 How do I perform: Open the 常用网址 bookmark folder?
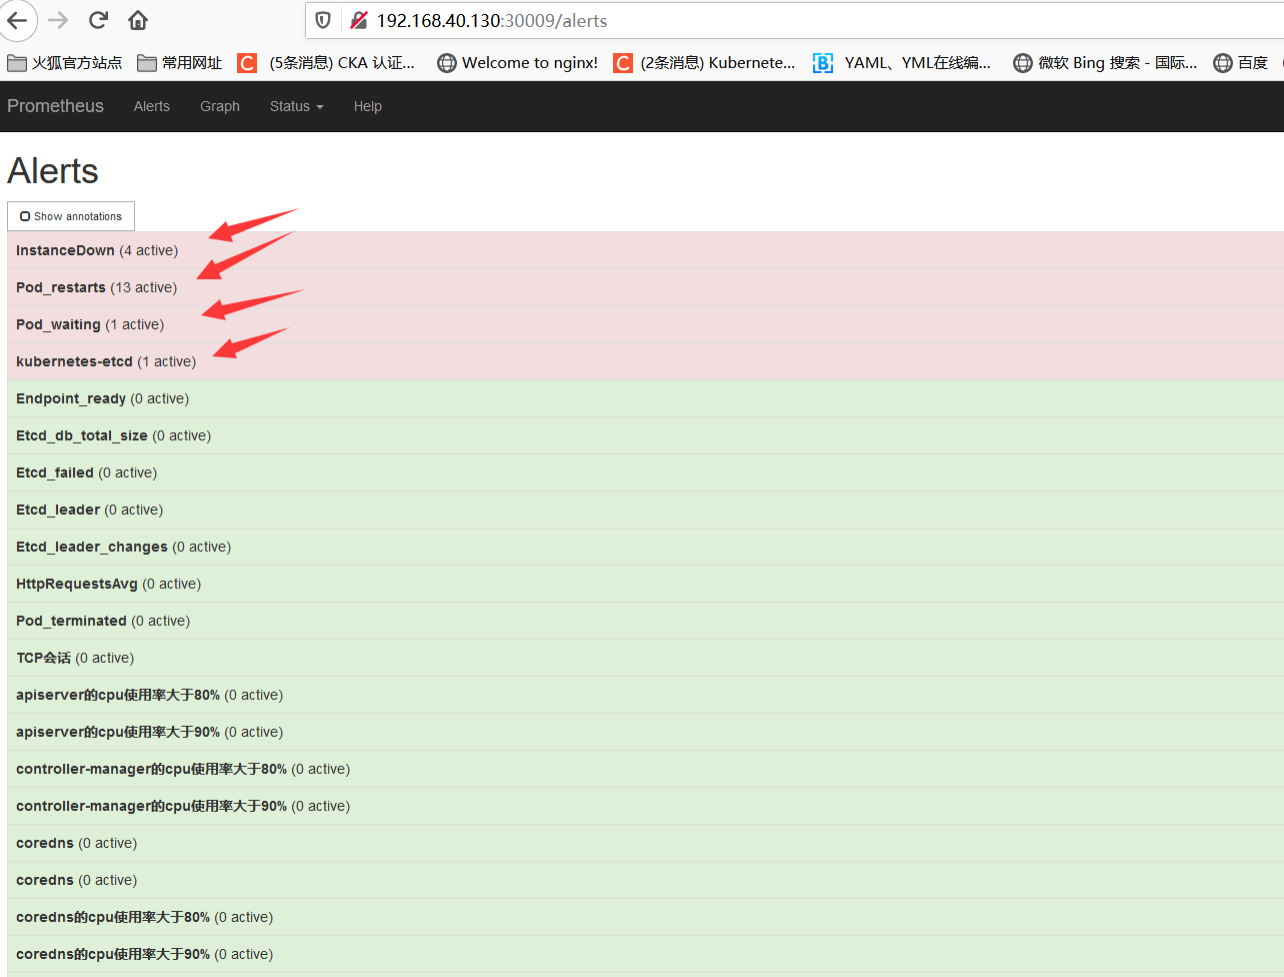[180, 63]
